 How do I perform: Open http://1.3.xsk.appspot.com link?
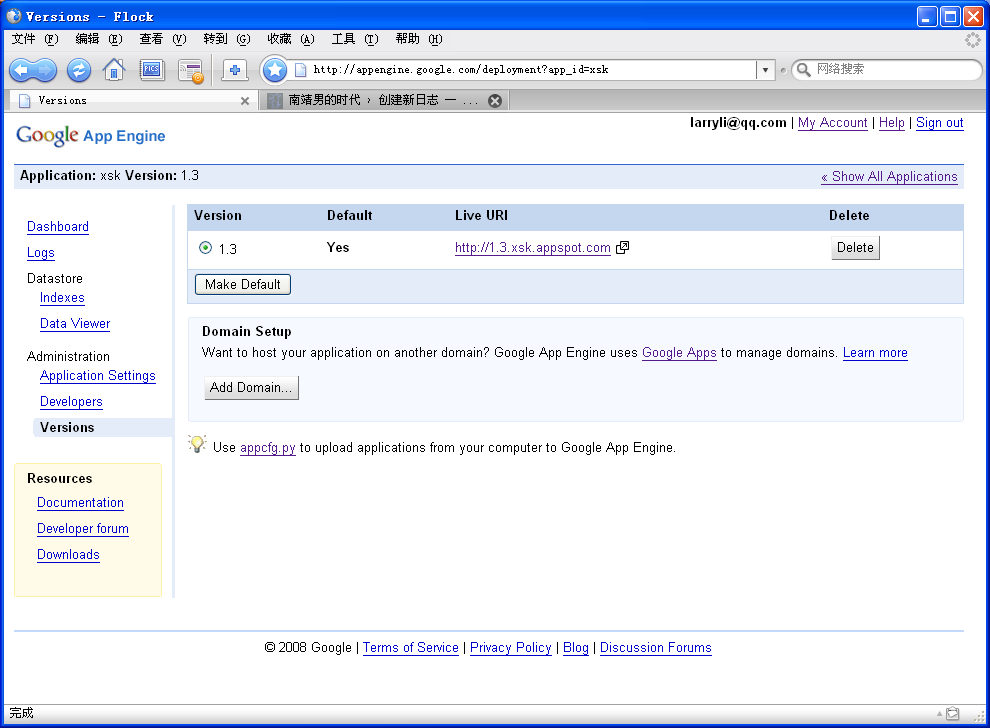(x=532, y=248)
